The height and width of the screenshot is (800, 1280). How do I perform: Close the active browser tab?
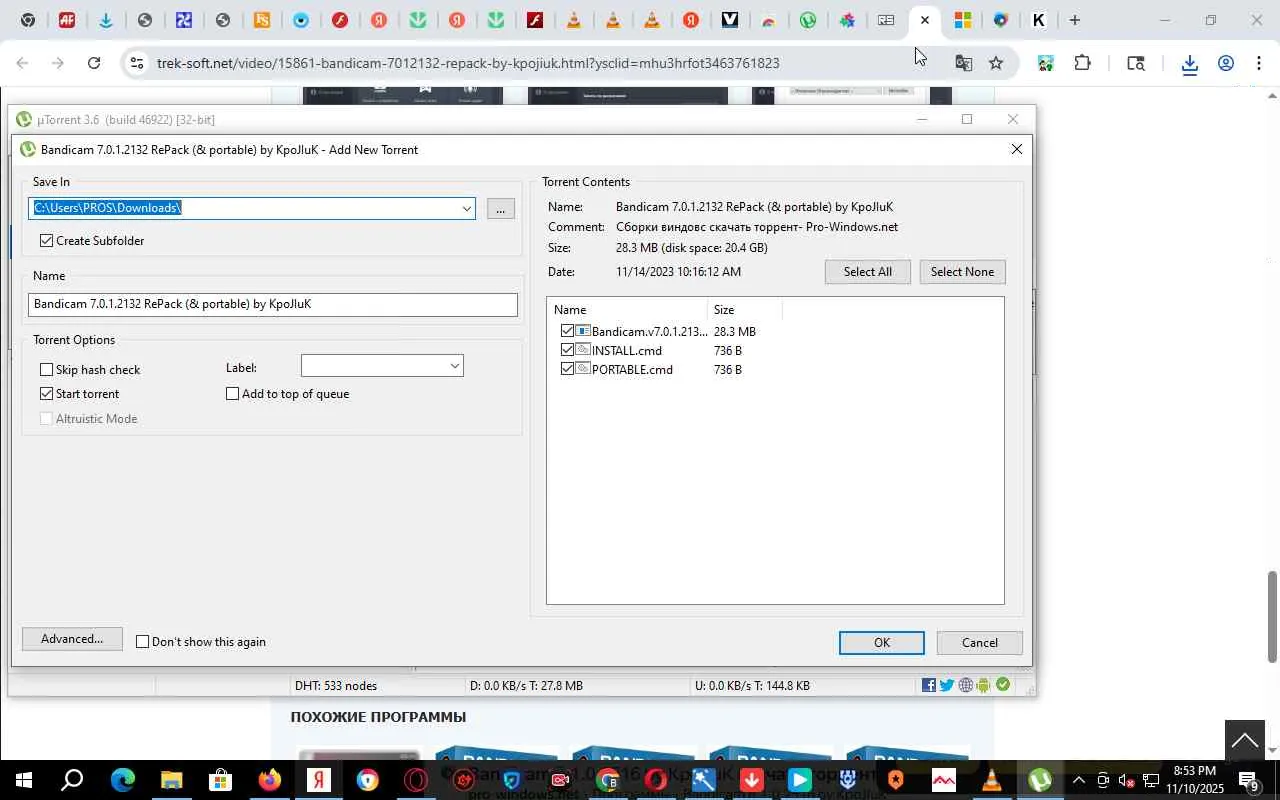pyautogui.click(x=925, y=20)
